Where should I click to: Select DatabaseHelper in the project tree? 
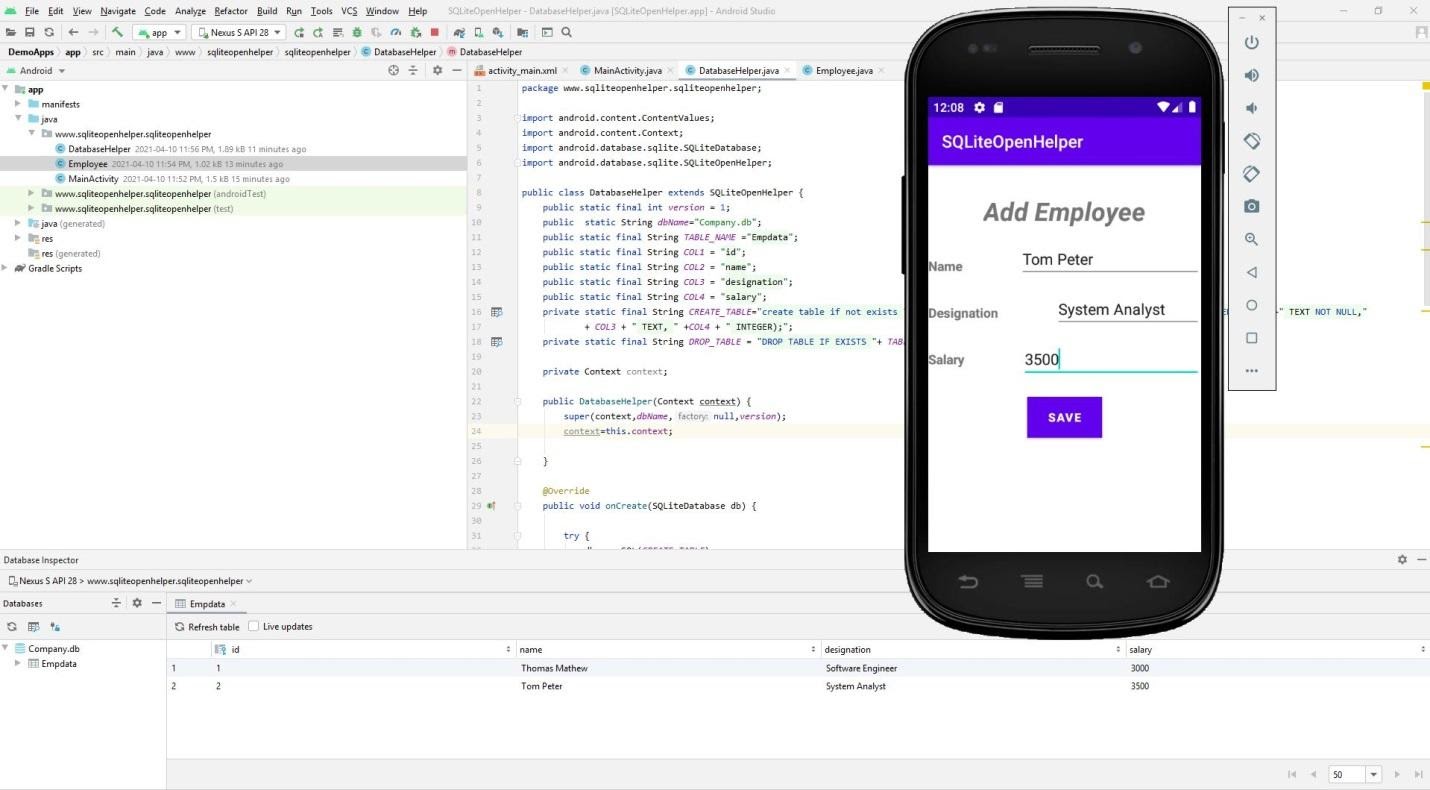[99, 149]
